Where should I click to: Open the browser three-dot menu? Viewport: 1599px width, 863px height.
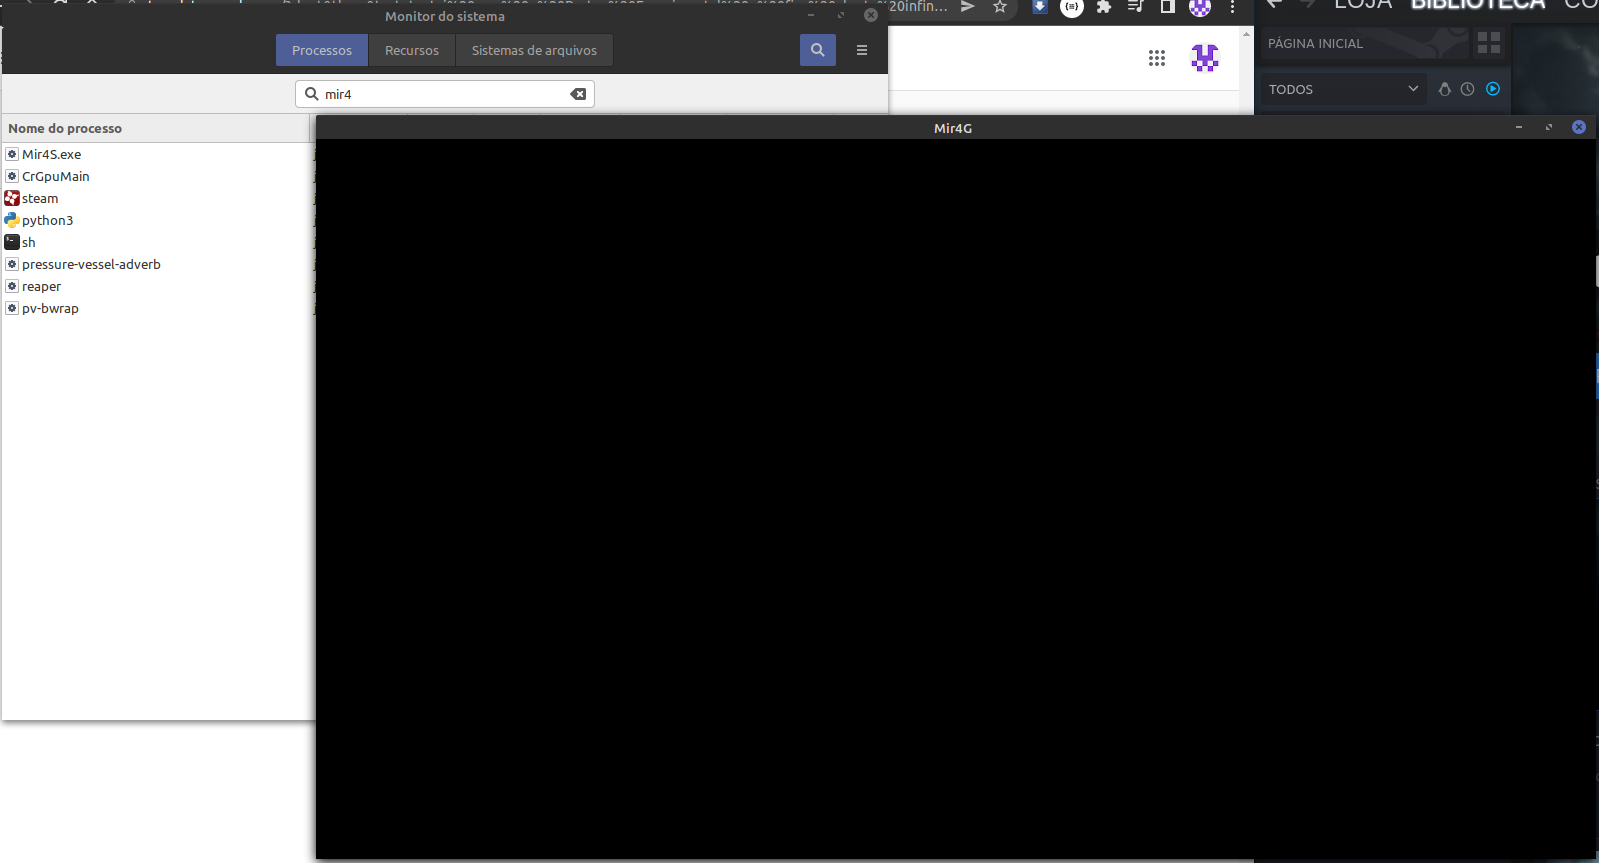(x=1233, y=7)
